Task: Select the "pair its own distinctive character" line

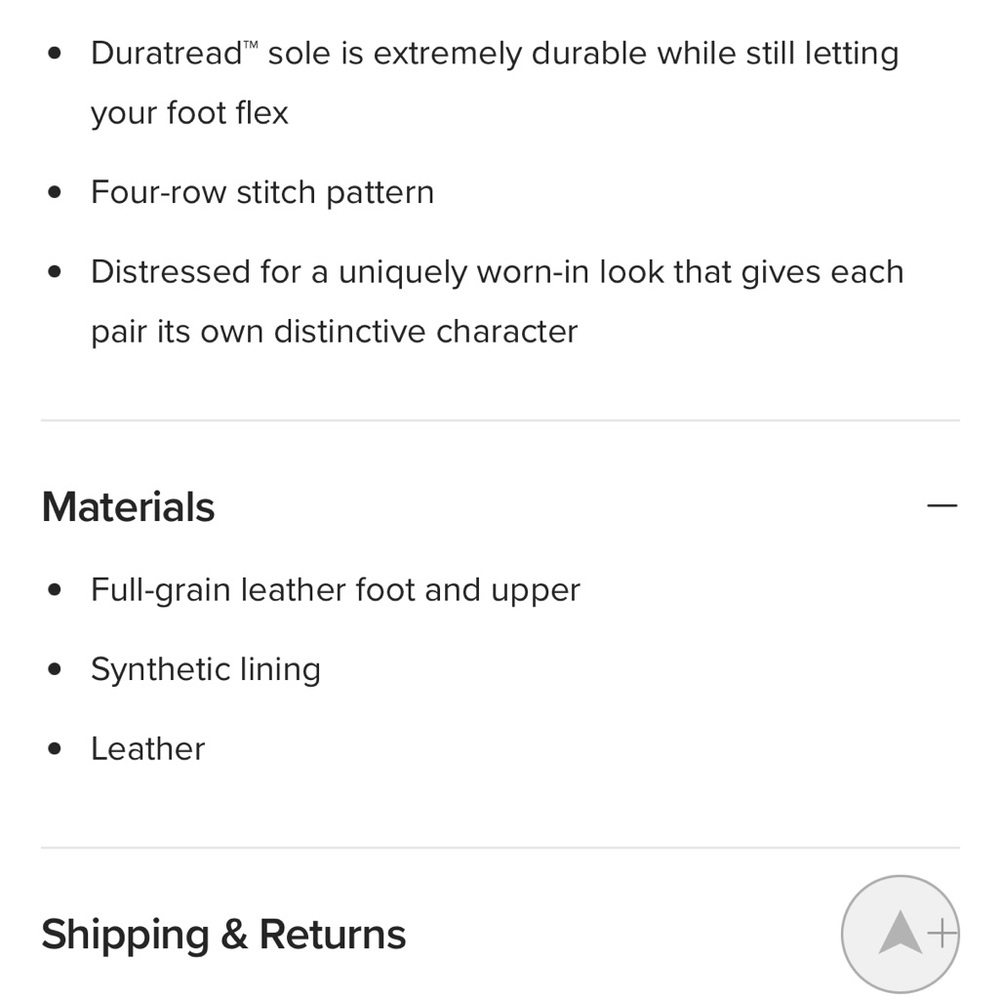Action: tap(334, 331)
